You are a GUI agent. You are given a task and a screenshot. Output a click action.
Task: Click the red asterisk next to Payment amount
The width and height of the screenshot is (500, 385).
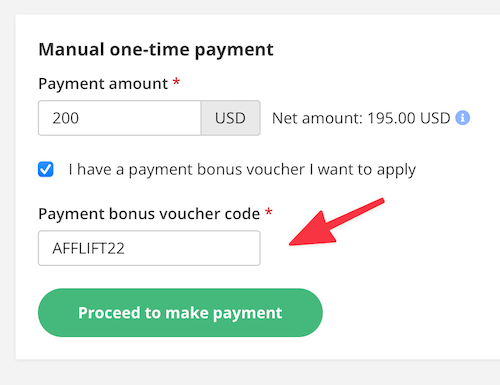(x=176, y=82)
